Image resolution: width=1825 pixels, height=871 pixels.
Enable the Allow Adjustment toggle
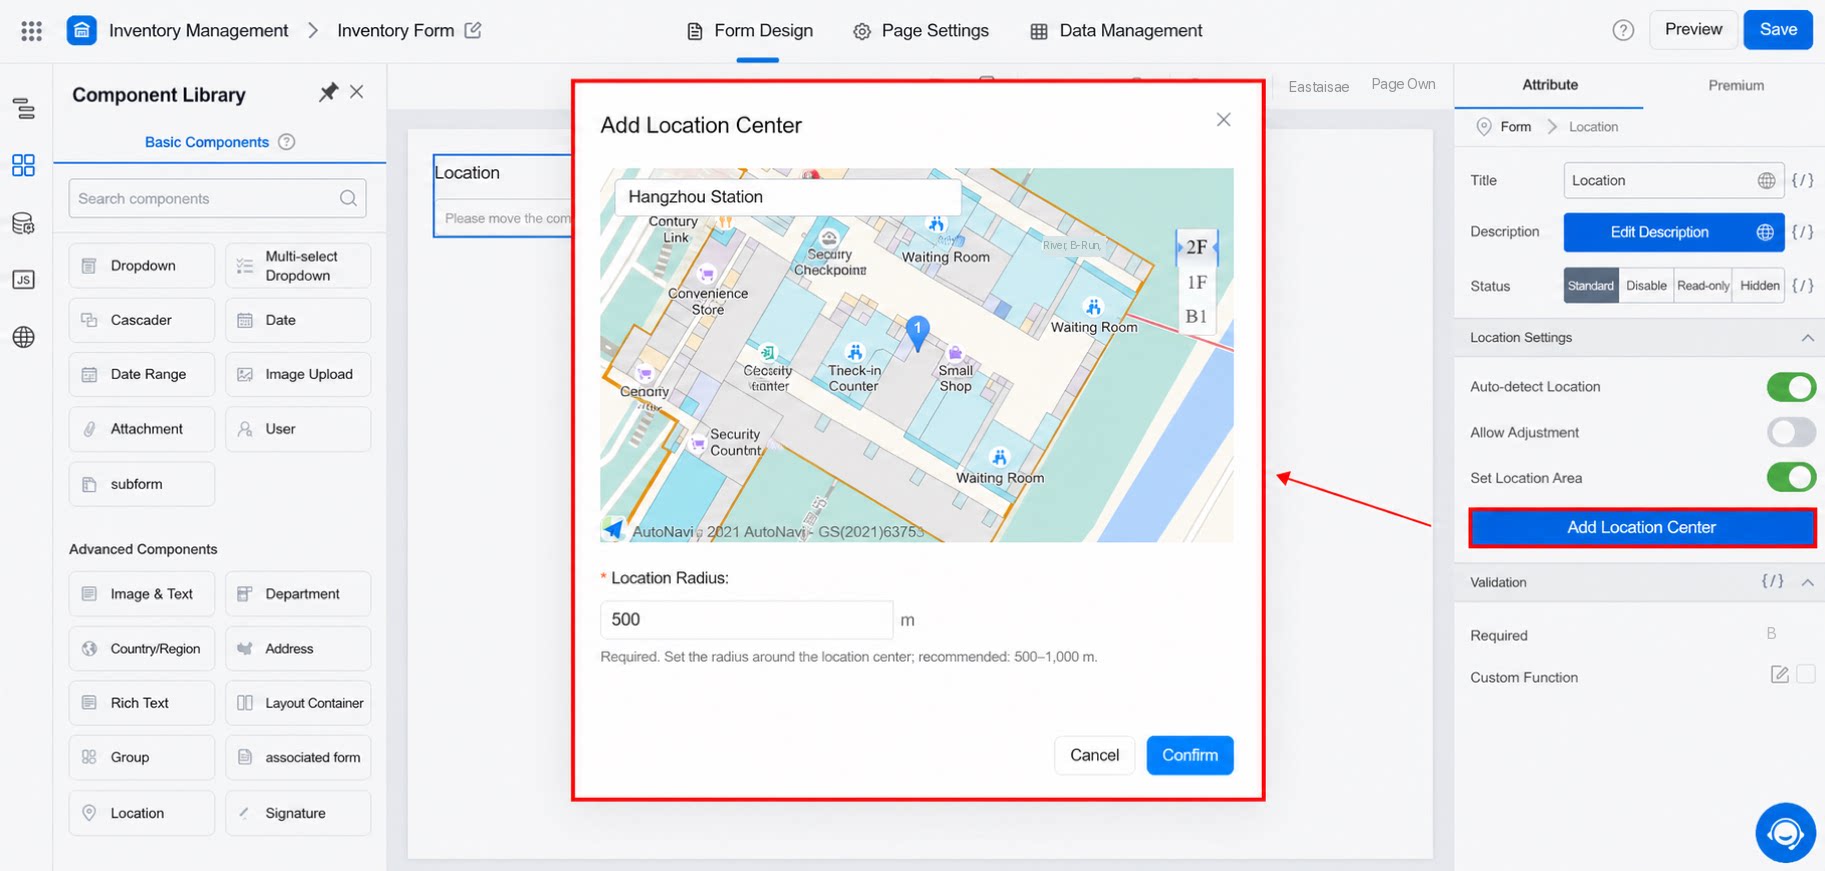click(1791, 432)
